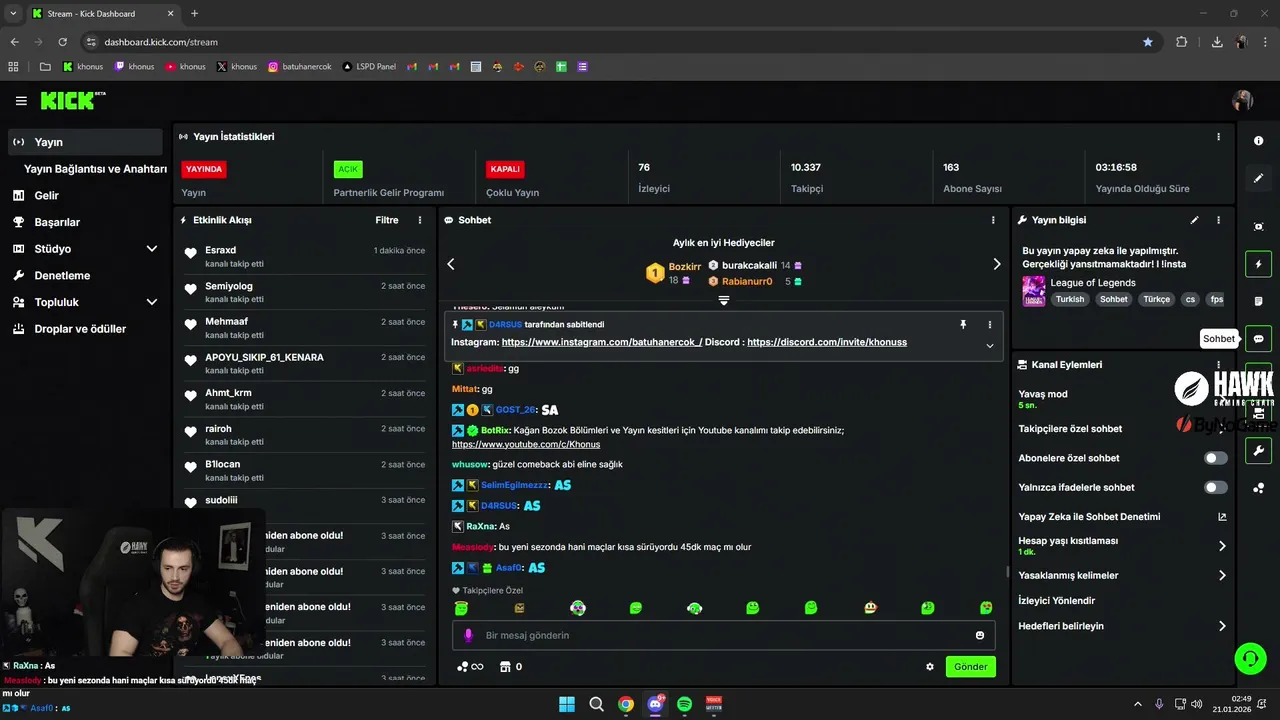Unpin the pinned message with the pin icon
This screenshot has height=720, width=1280.
(964, 324)
